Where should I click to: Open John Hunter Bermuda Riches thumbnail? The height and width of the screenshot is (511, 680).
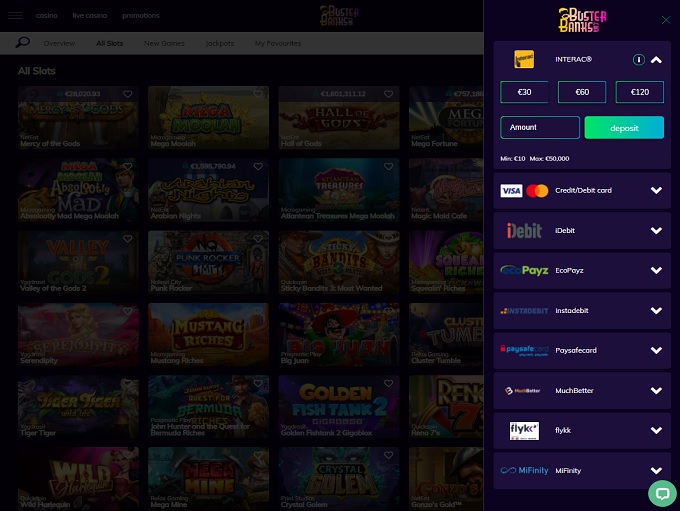208,406
